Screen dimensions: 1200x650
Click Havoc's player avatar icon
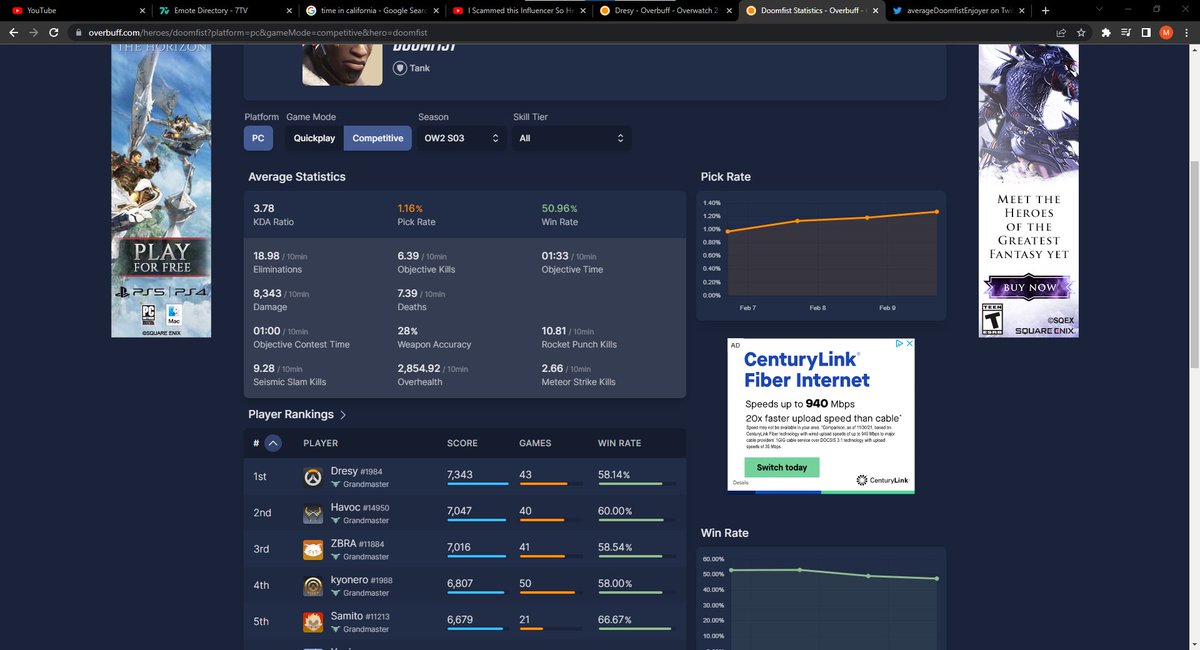click(x=312, y=513)
